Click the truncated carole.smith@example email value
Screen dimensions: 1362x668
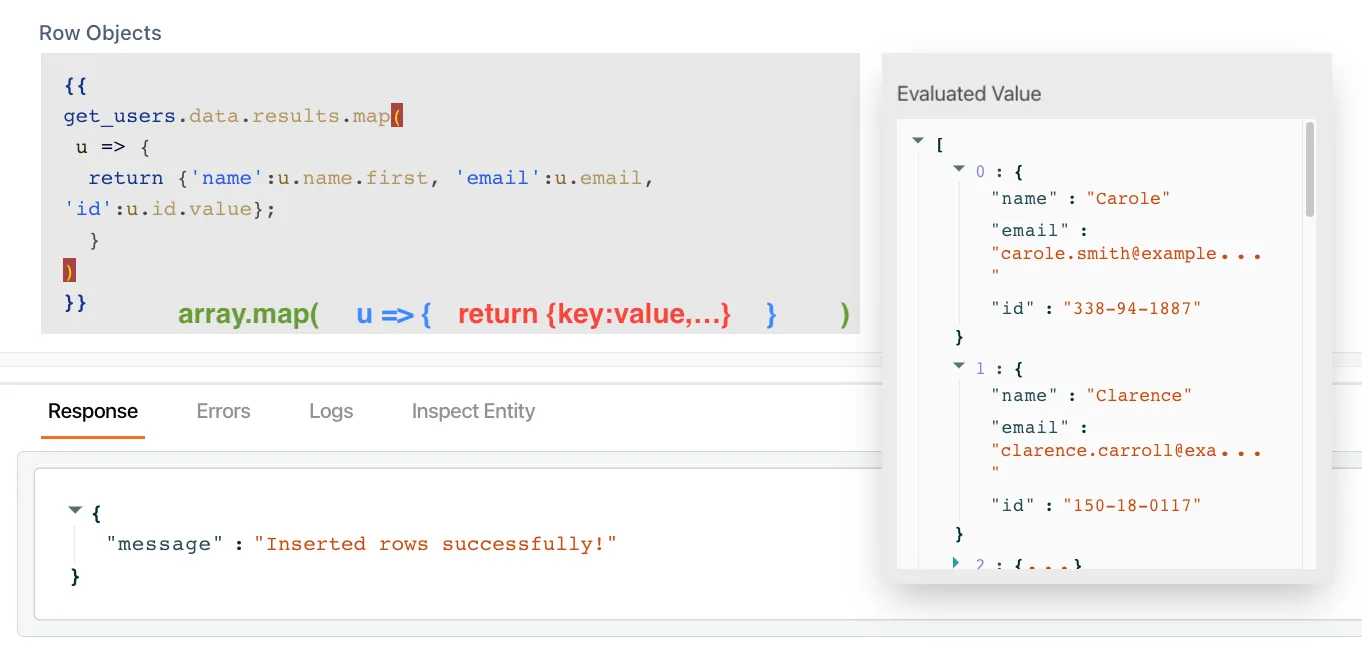tap(1125, 253)
